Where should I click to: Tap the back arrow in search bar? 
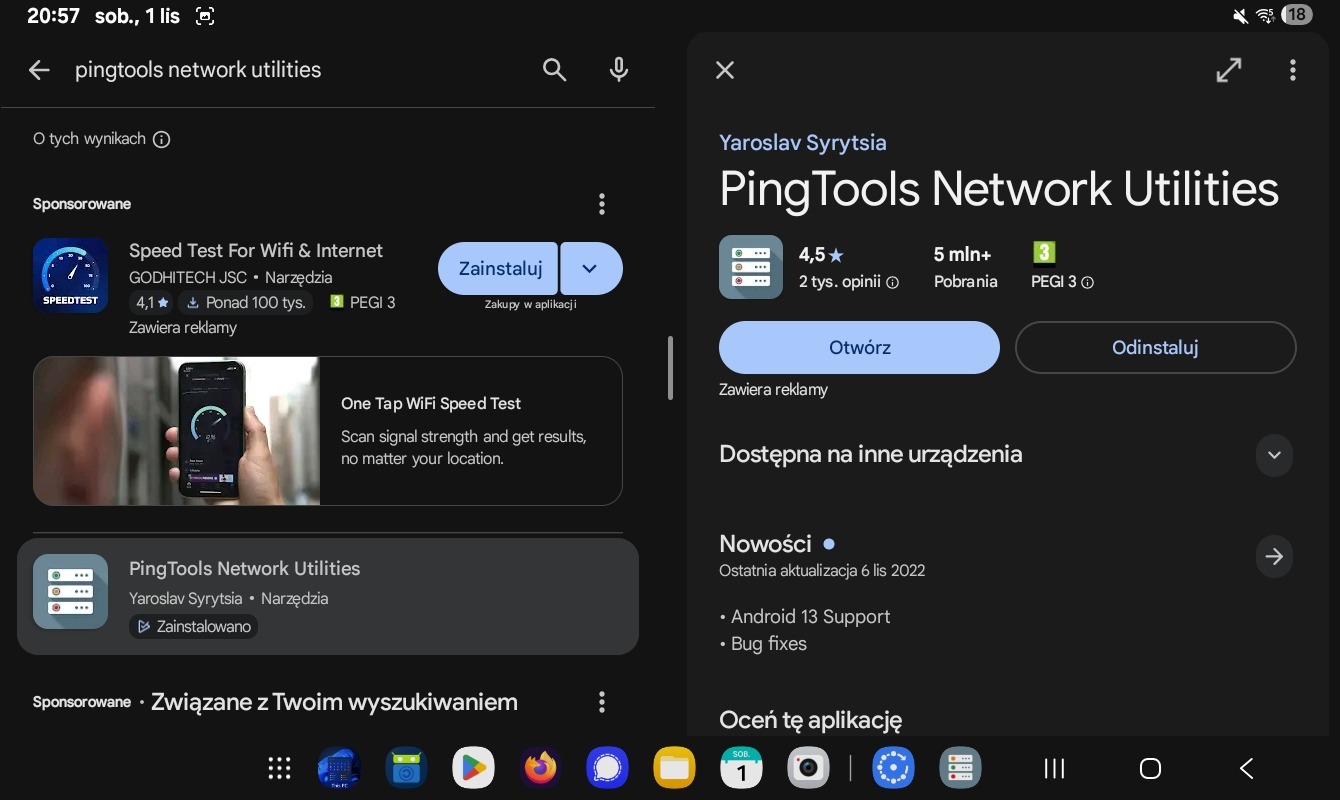click(x=39, y=70)
